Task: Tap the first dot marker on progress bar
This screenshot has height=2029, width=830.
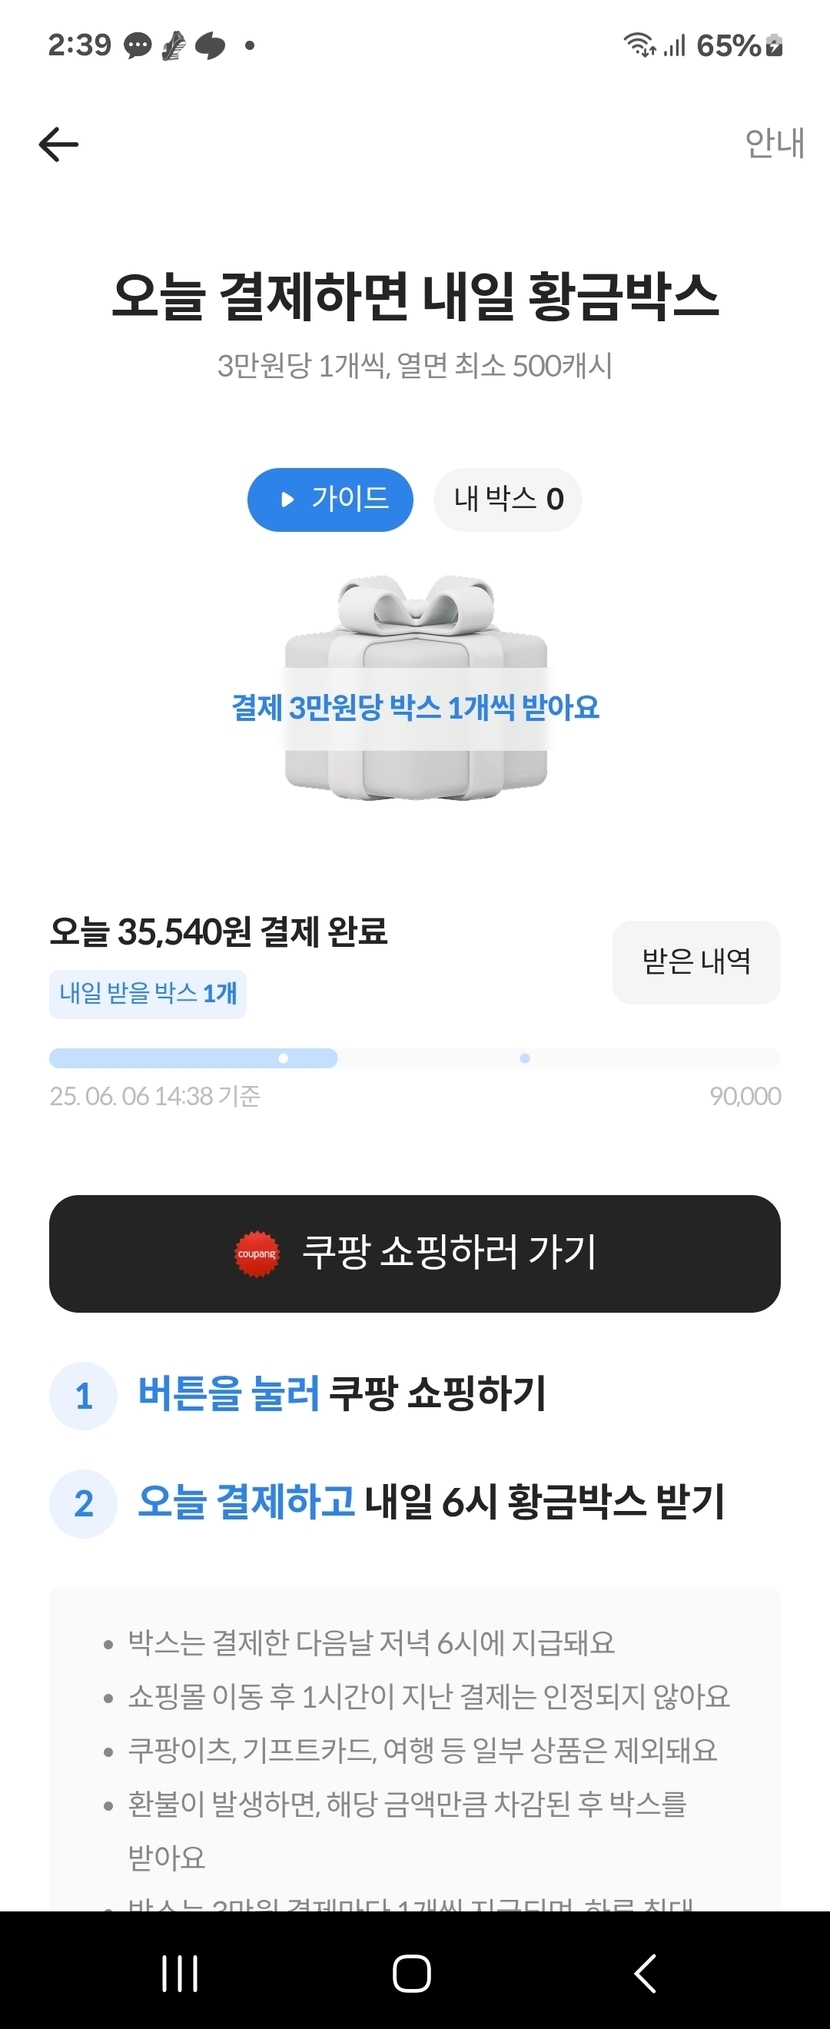Action: coord(283,1058)
